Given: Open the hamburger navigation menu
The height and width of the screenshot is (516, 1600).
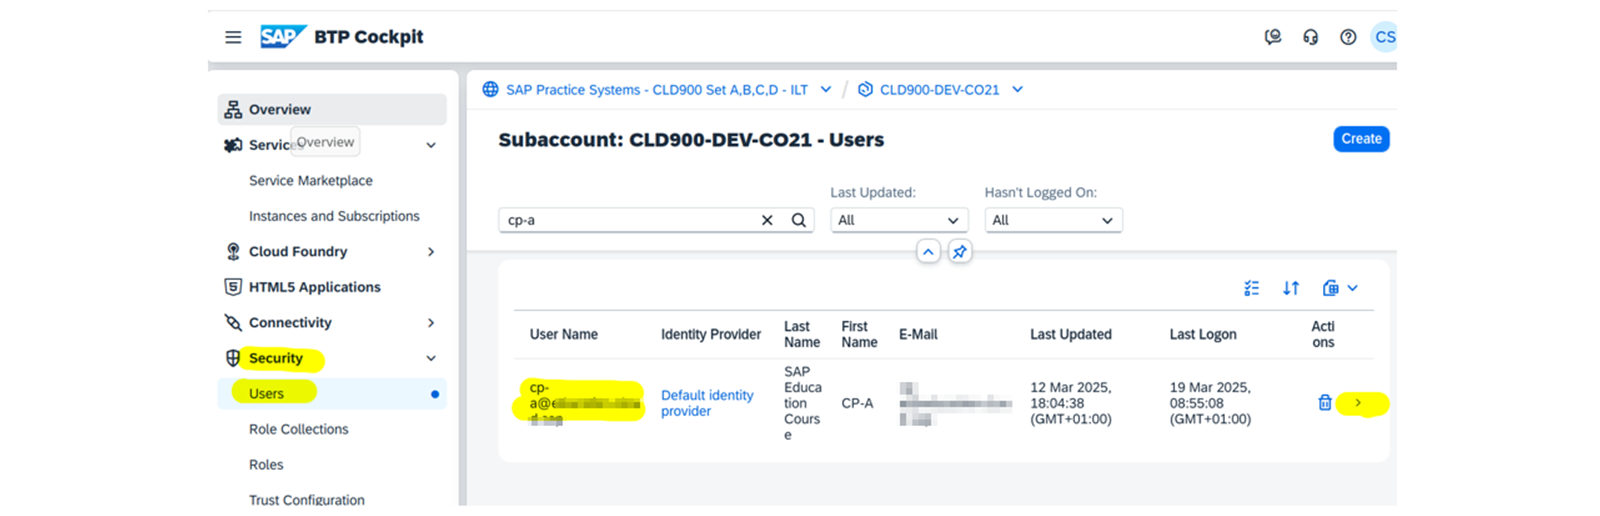Looking at the screenshot, I should tap(233, 37).
